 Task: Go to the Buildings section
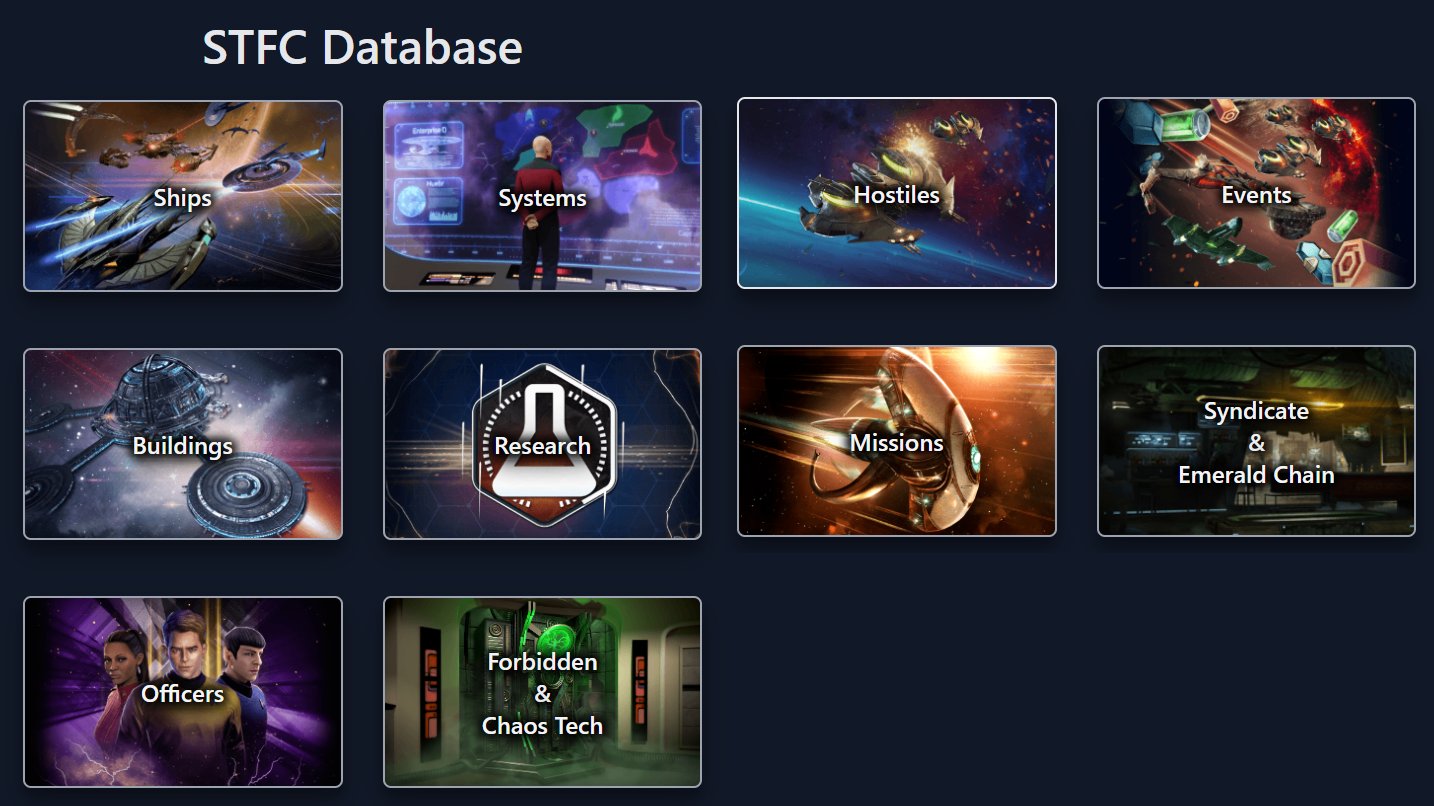click(183, 444)
